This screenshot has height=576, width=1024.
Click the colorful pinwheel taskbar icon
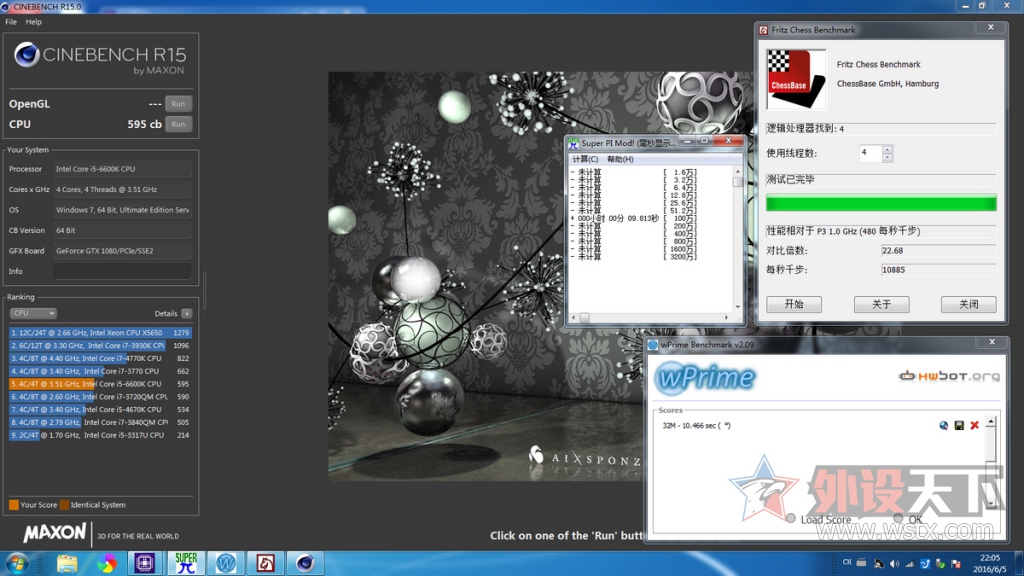(x=106, y=563)
